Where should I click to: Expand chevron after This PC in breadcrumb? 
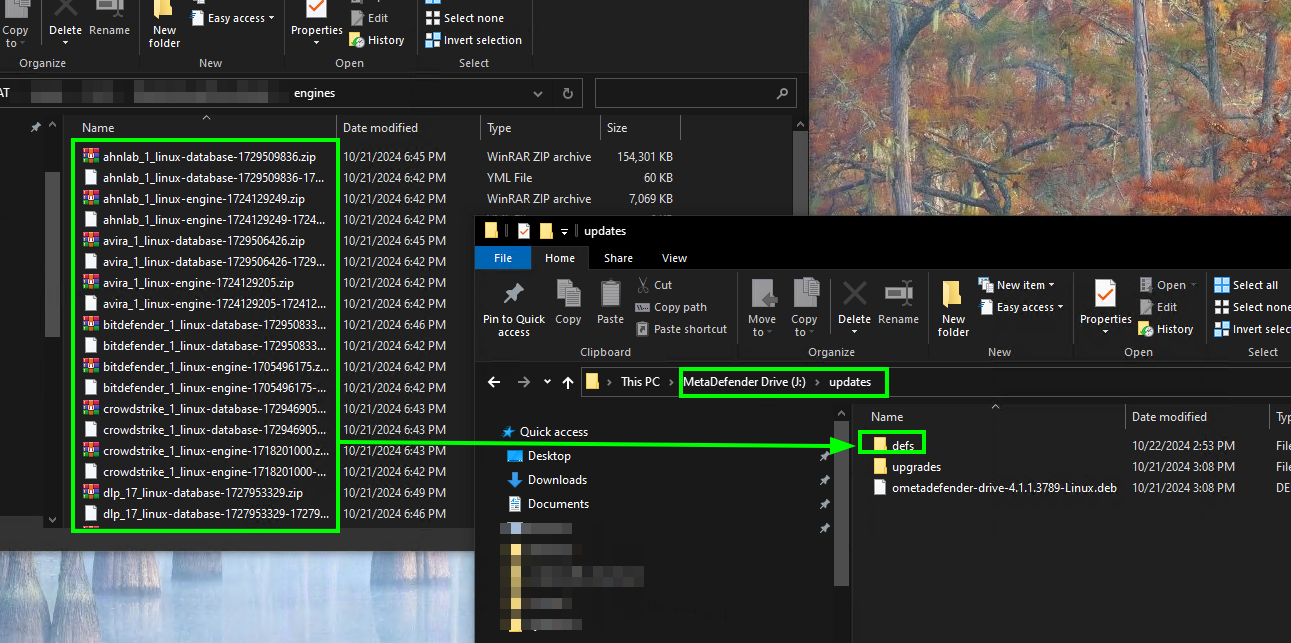coord(669,382)
